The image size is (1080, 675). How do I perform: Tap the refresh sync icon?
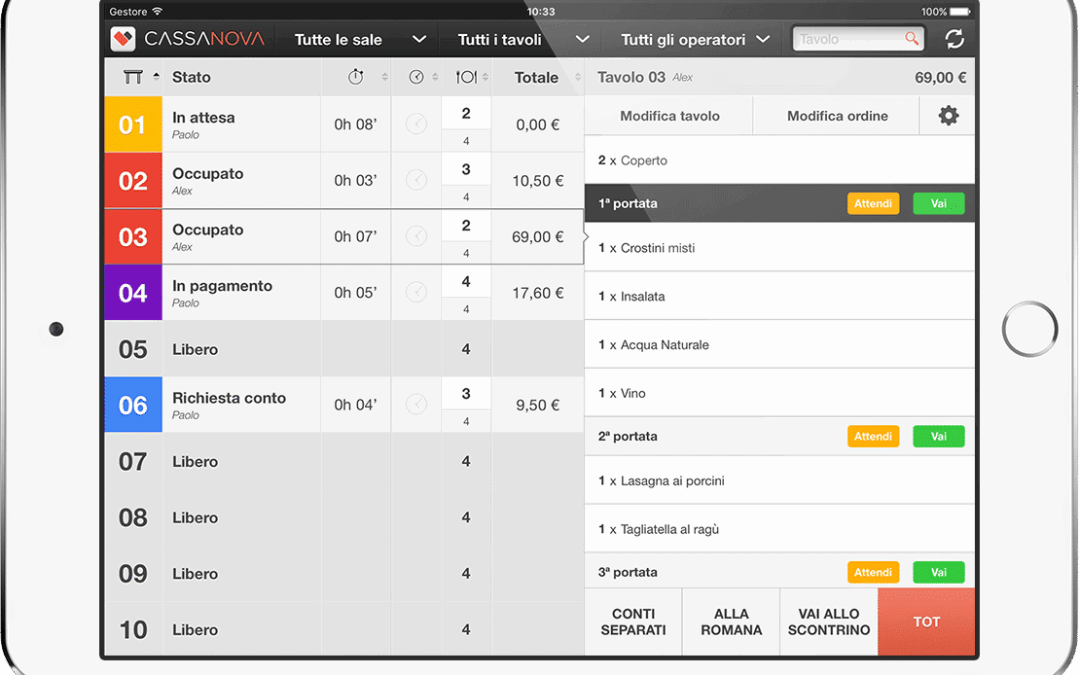click(954, 39)
